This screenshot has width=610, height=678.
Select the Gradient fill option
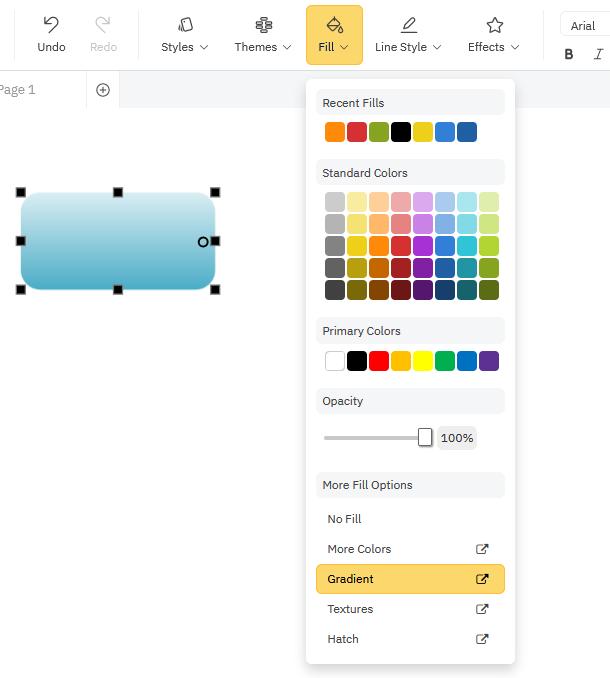pyautogui.click(x=409, y=579)
